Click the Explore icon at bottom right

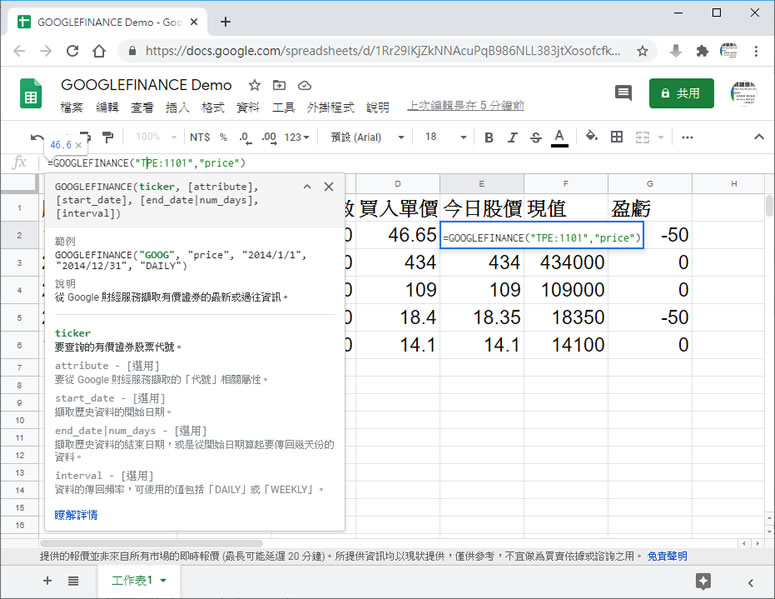(703, 581)
